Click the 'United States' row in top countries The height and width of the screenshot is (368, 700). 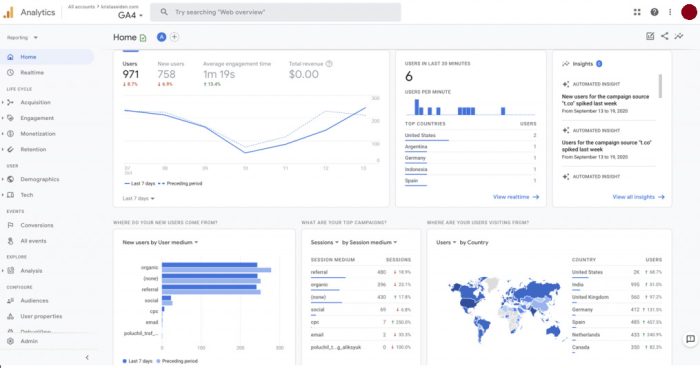coord(471,135)
